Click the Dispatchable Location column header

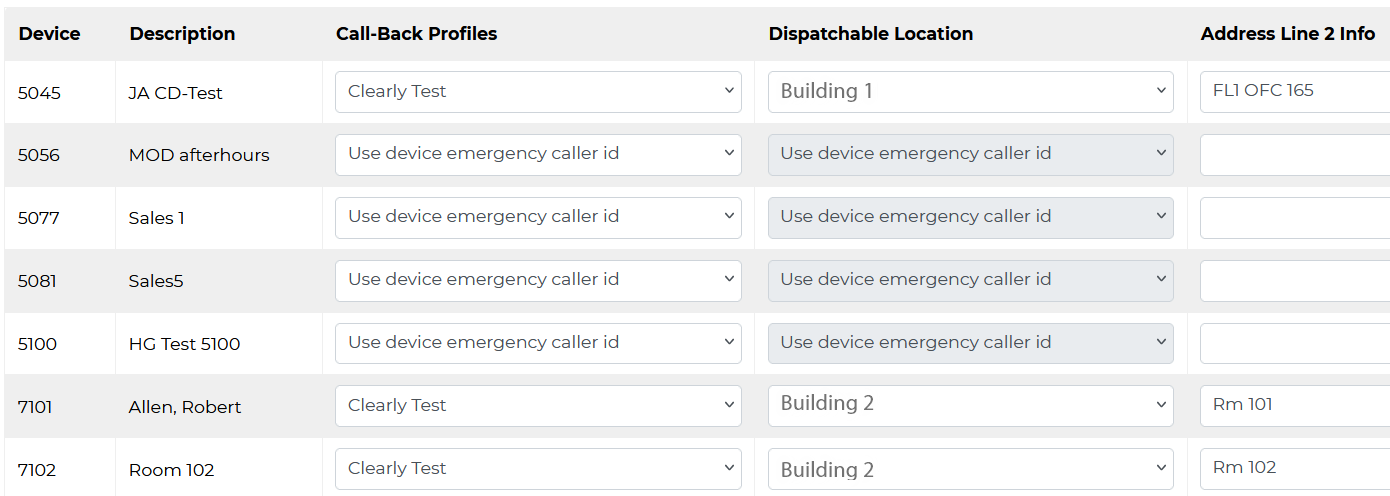click(x=870, y=34)
